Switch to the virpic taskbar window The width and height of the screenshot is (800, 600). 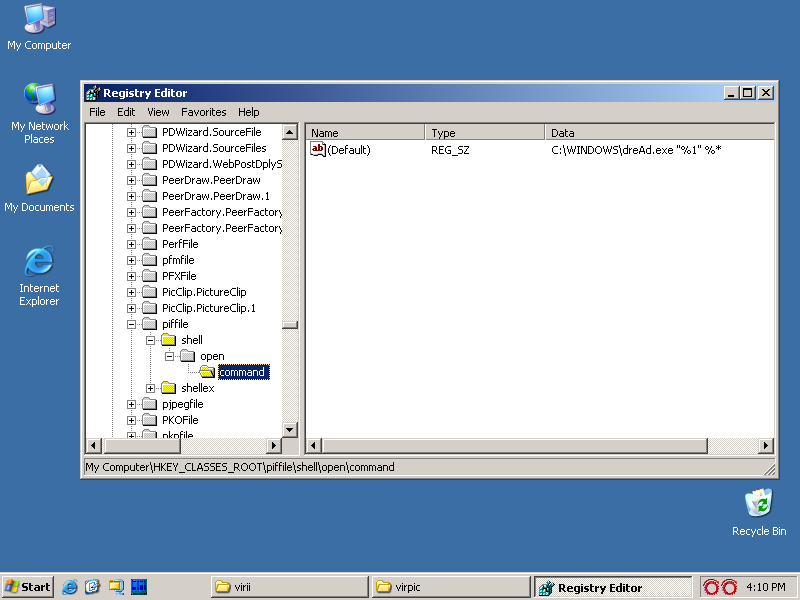(450, 587)
